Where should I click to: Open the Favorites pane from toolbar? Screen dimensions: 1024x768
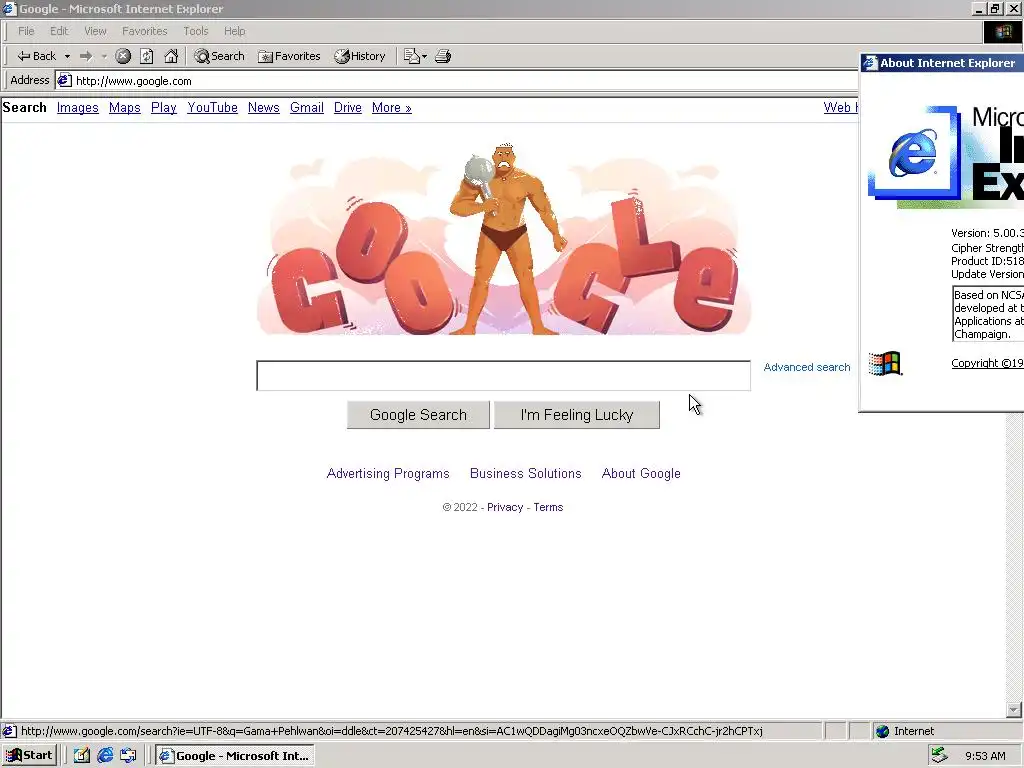click(x=289, y=56)
